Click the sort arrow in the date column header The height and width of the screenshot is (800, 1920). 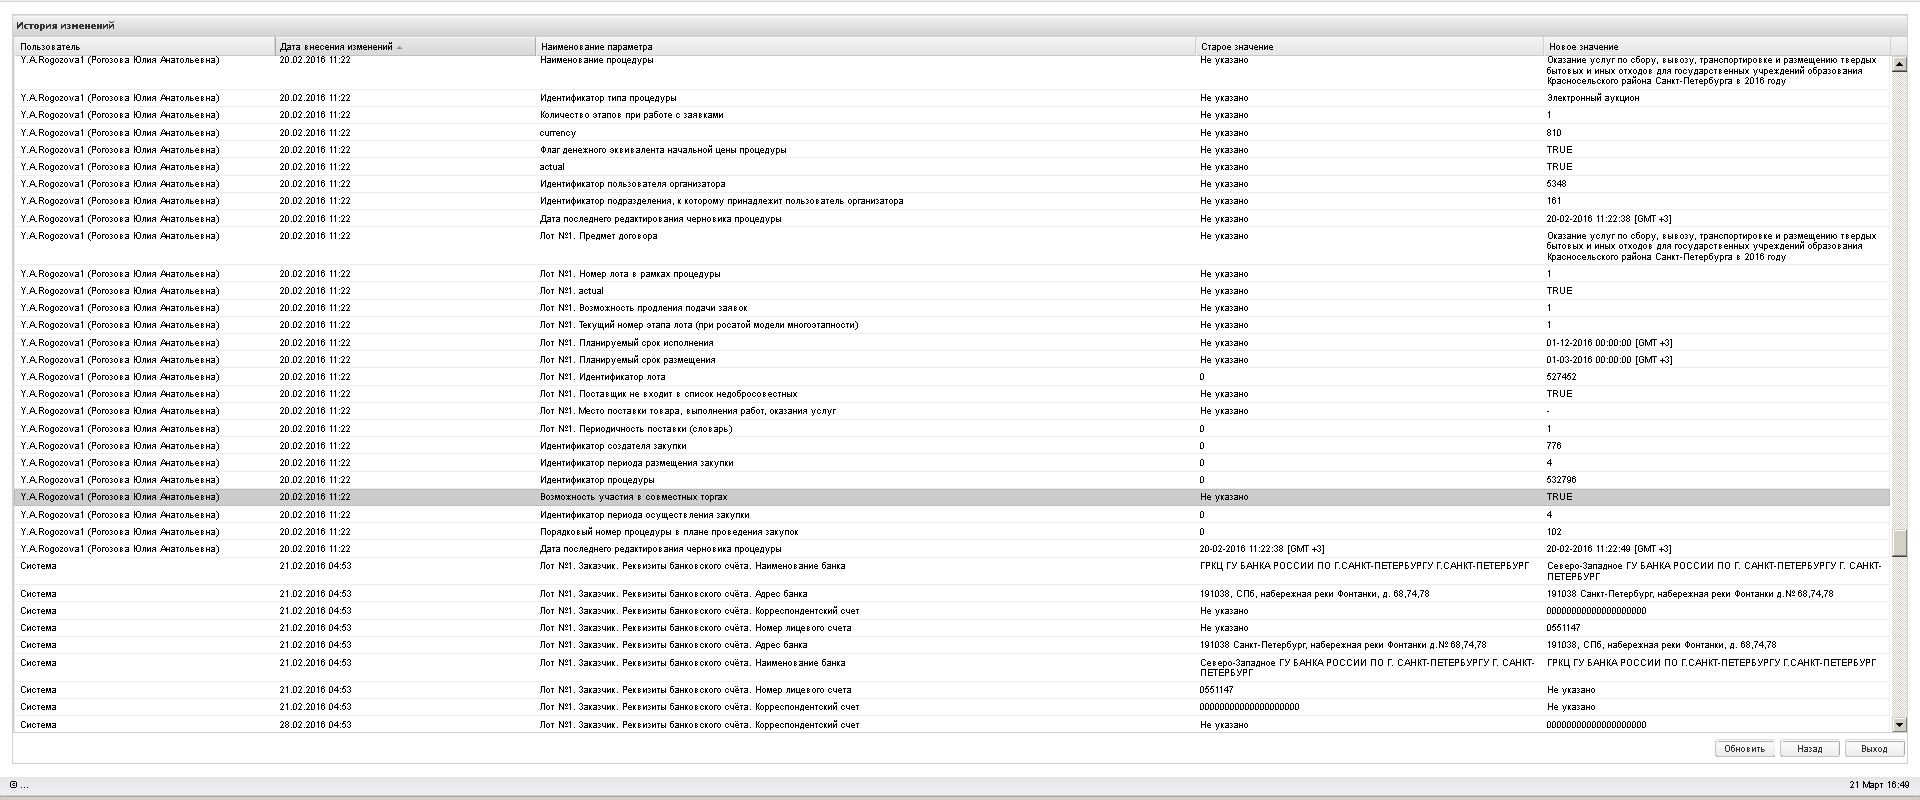400,47
